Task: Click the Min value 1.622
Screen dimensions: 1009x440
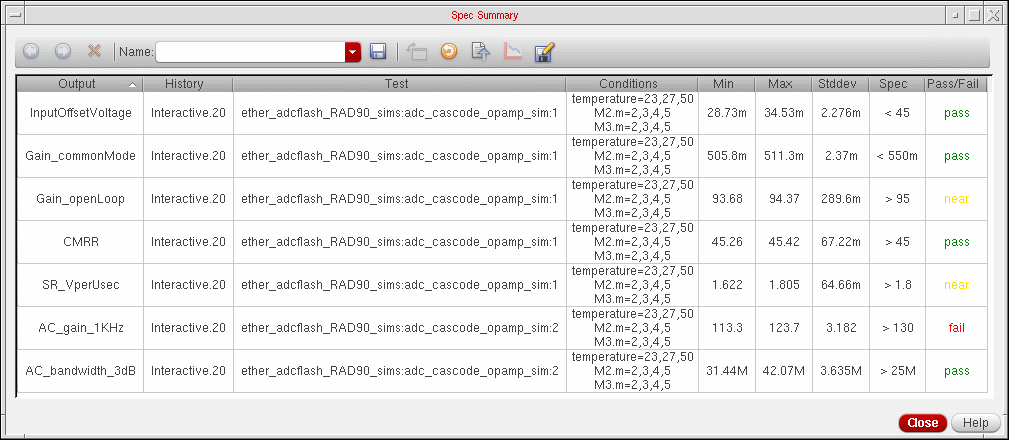Action: pos(727,285)
